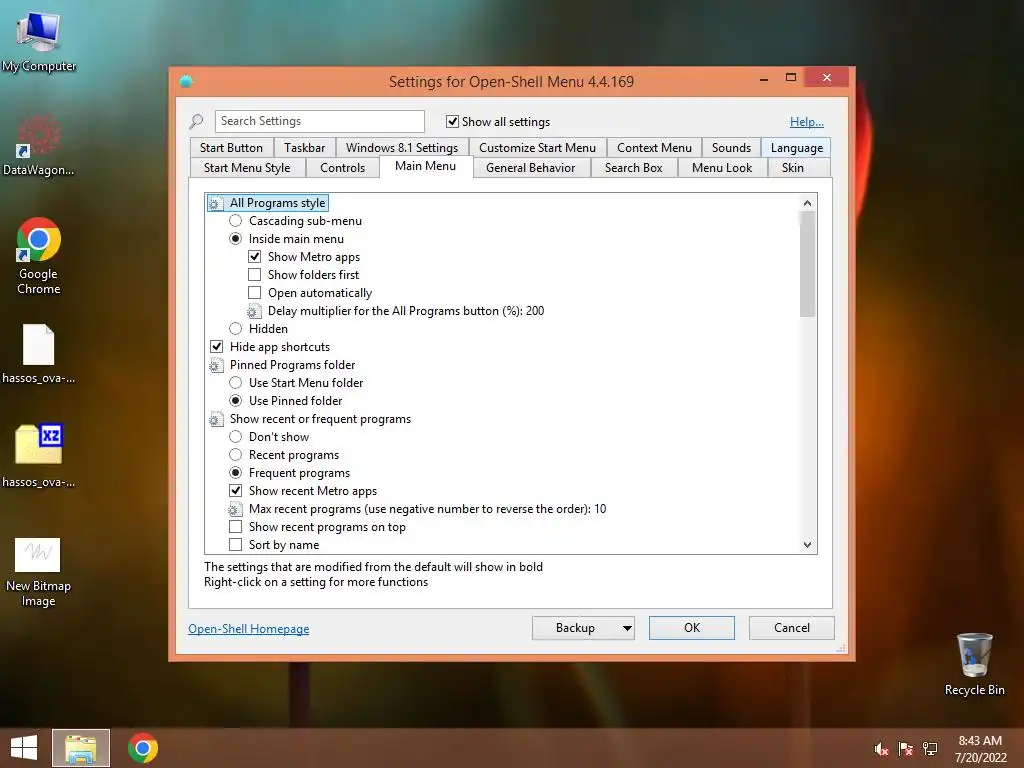The width and height of the screenshot is (1024, 768).
Task: Toggle the Show all settings checkbox
Action: click(x=452, y=121)
